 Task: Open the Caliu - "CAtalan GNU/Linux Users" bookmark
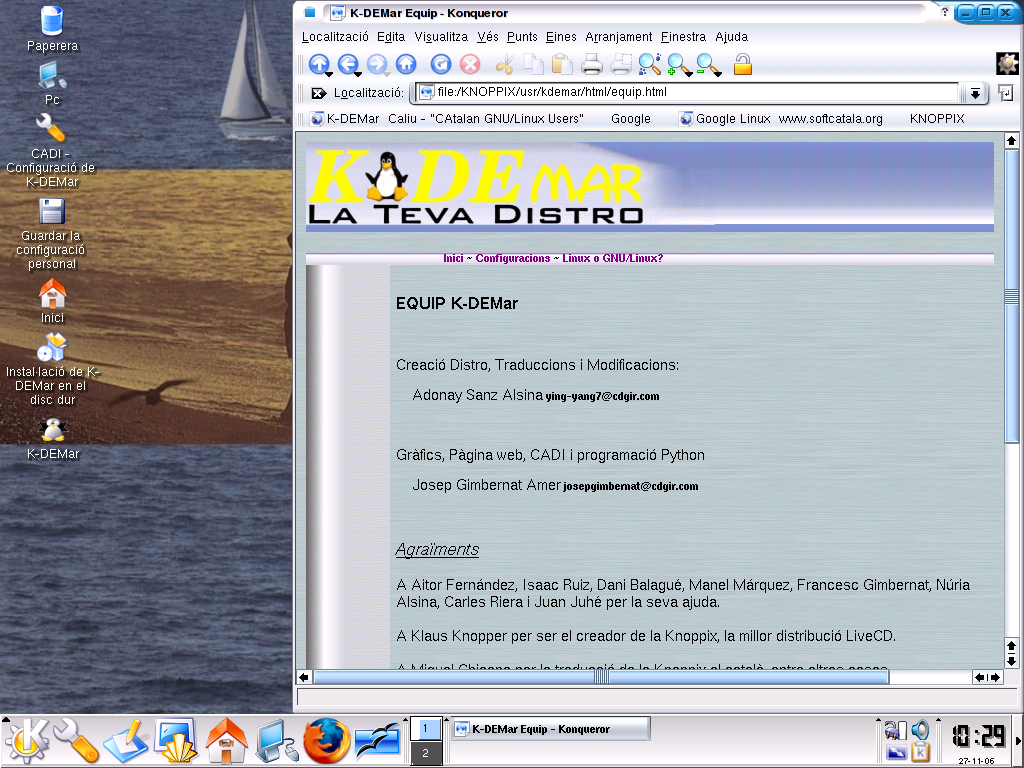pyautogui.click(x=486, y=119)
